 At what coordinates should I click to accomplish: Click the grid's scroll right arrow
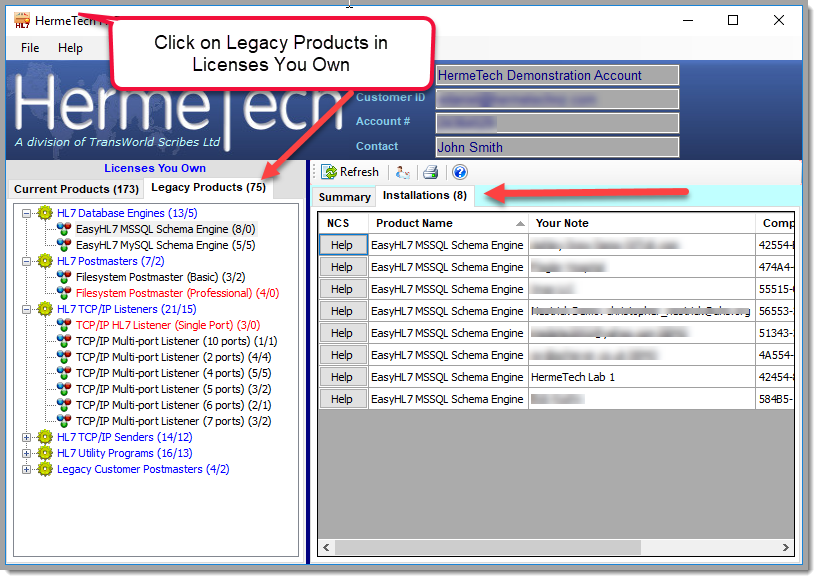point(786,547)
